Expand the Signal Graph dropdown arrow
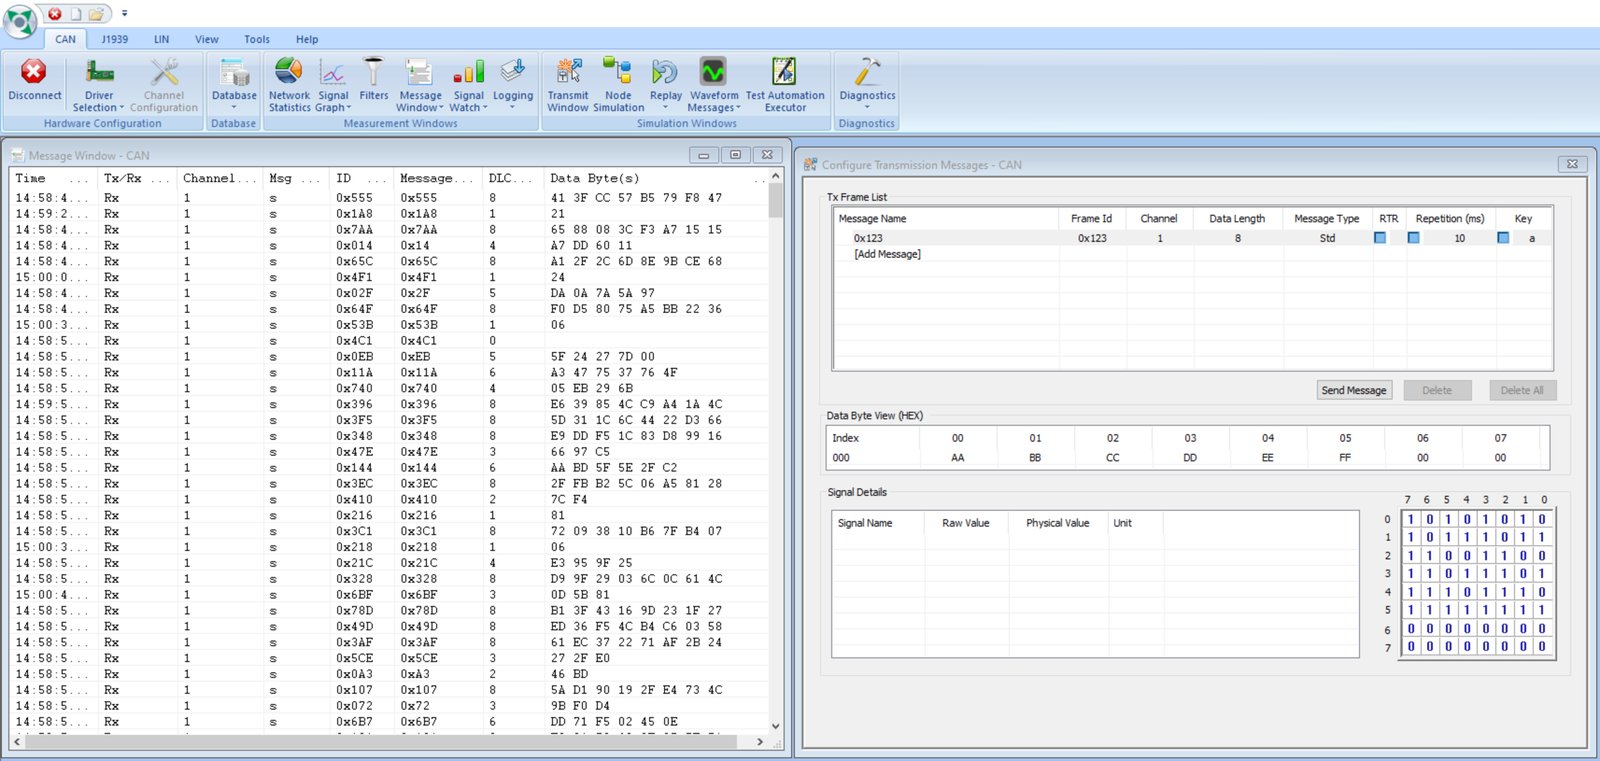The image size is (1600, 761). 349,108
